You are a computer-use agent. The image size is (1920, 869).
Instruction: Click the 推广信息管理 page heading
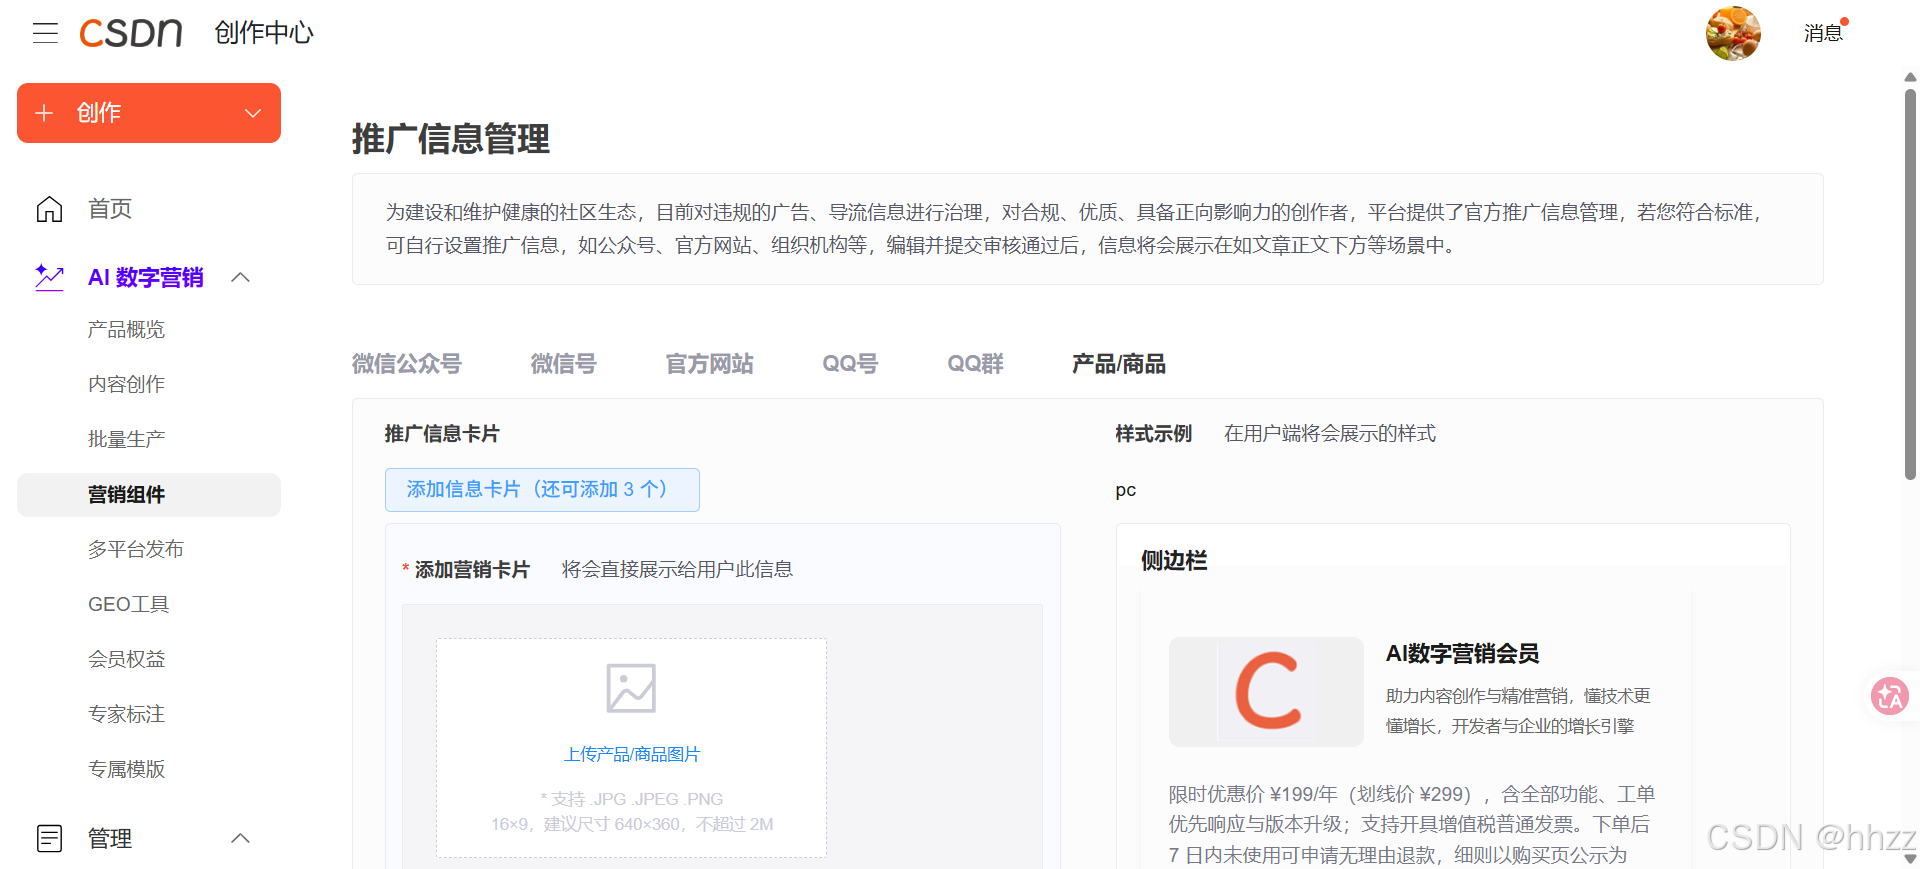(451, 139)
